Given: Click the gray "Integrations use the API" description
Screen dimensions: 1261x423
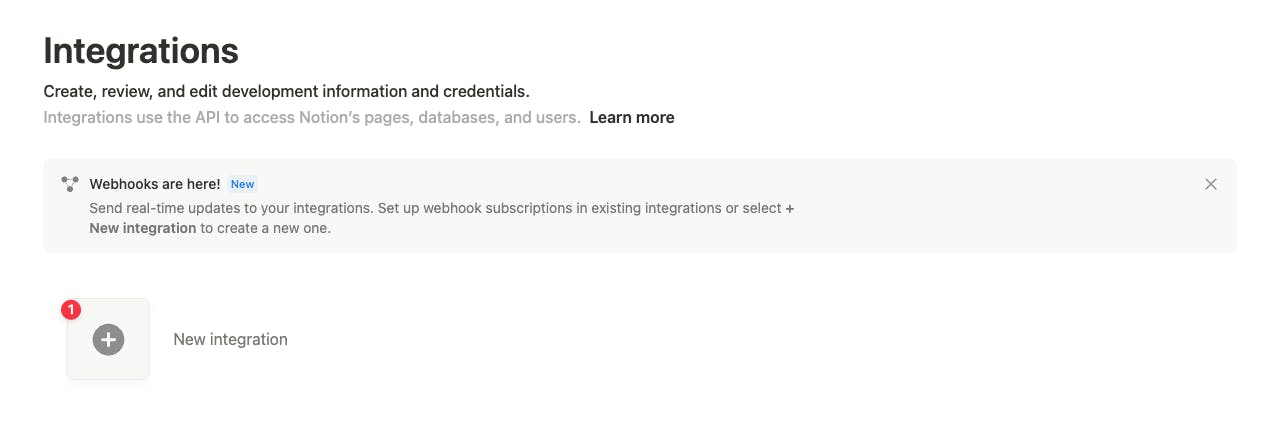Looking at the screenshot, I should click(x=150, y=118).
